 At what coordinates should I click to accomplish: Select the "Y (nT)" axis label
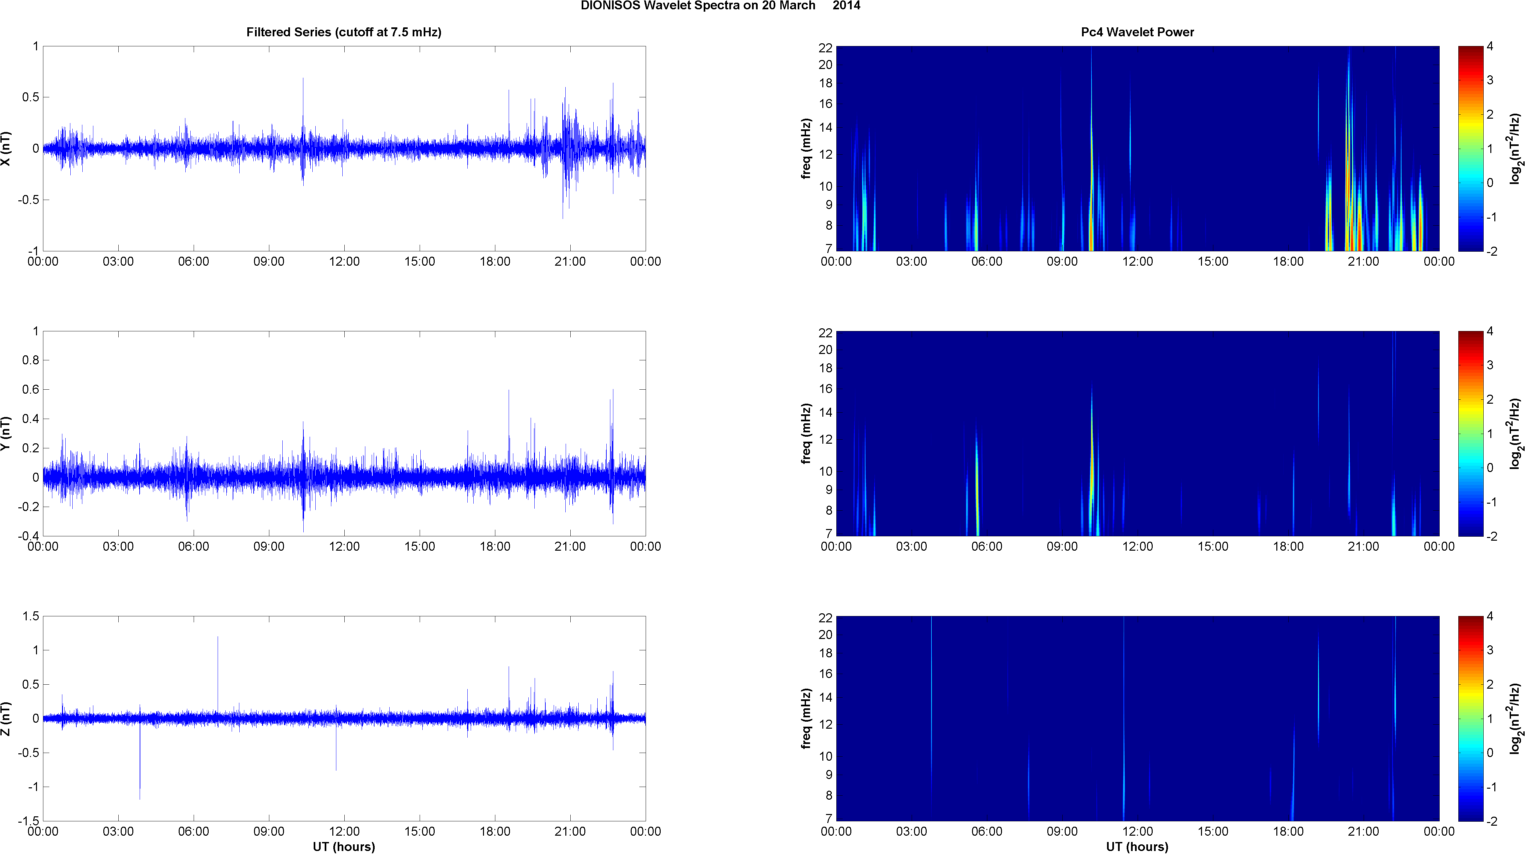point(7,434)
